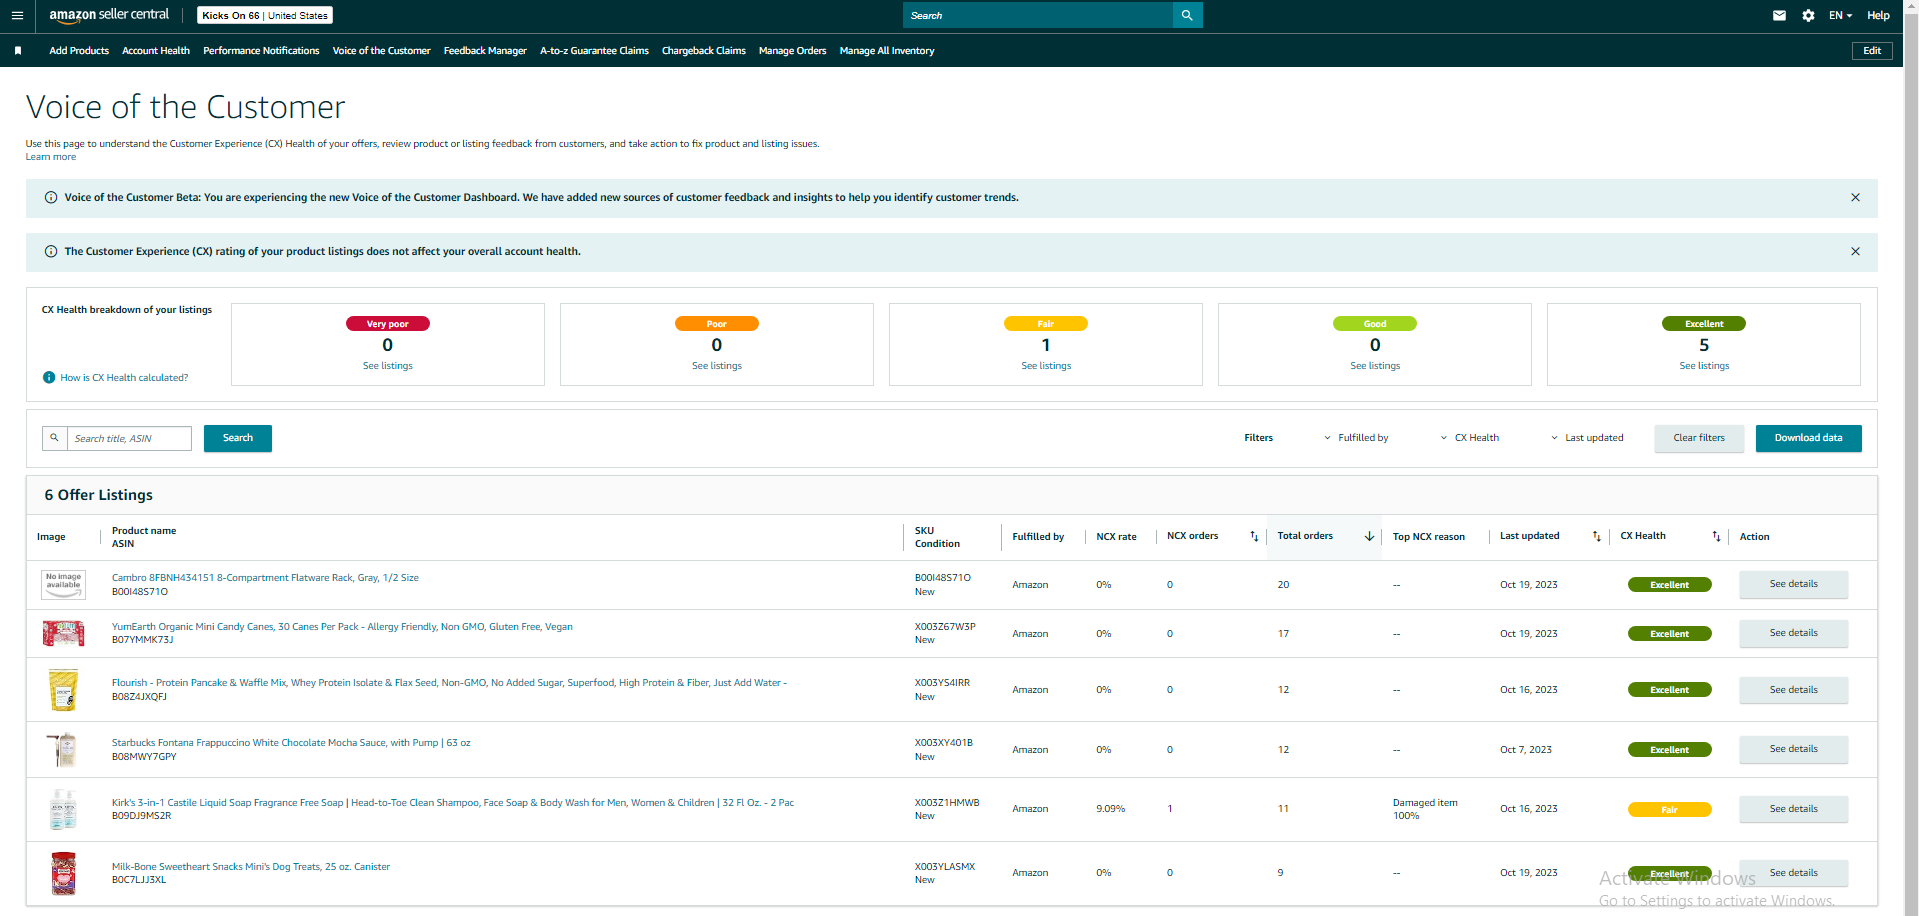
Task: Open A-to-z Guarantee Claims
Action: [594, 51]
